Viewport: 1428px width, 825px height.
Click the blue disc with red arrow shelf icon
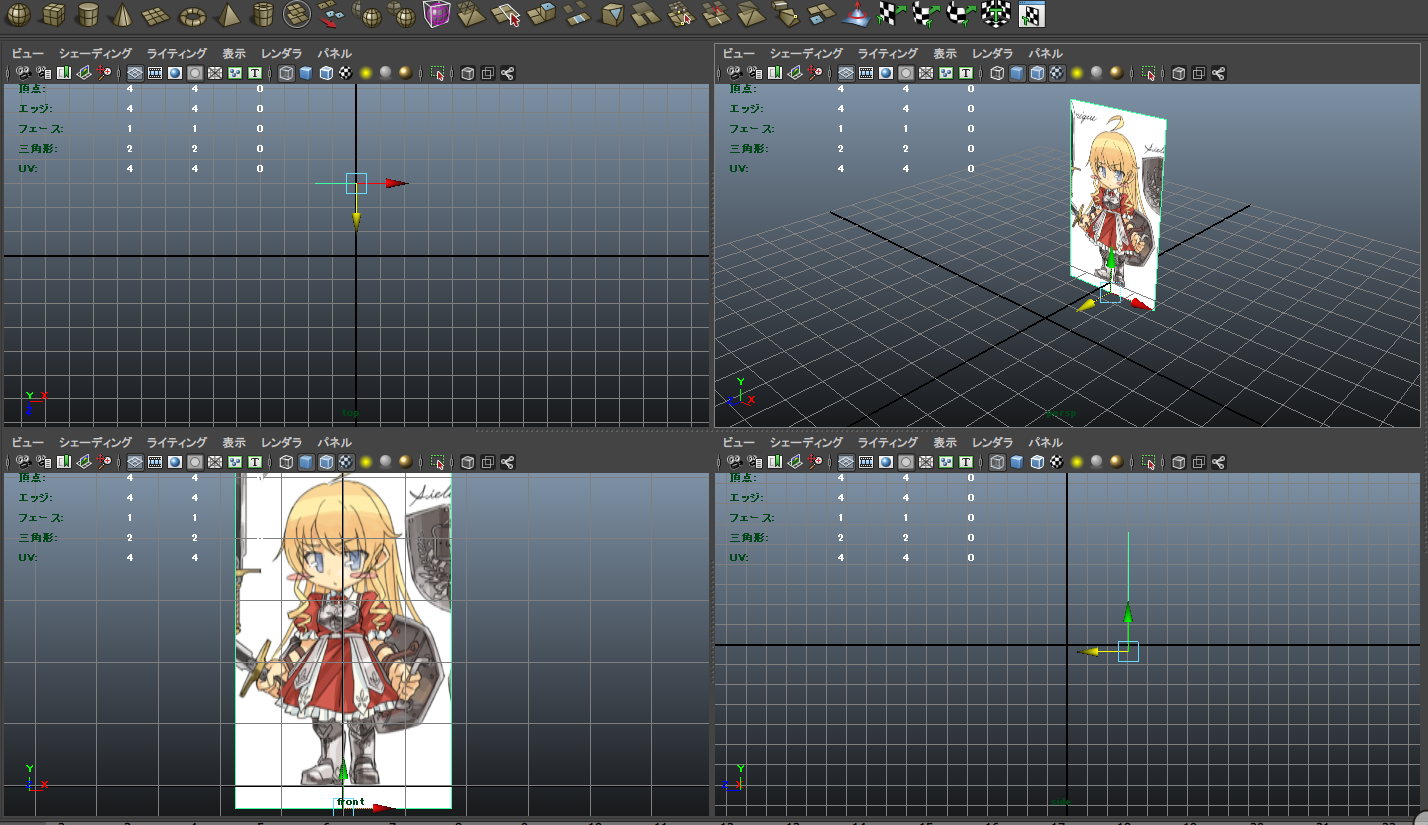(x=857, y=14)
